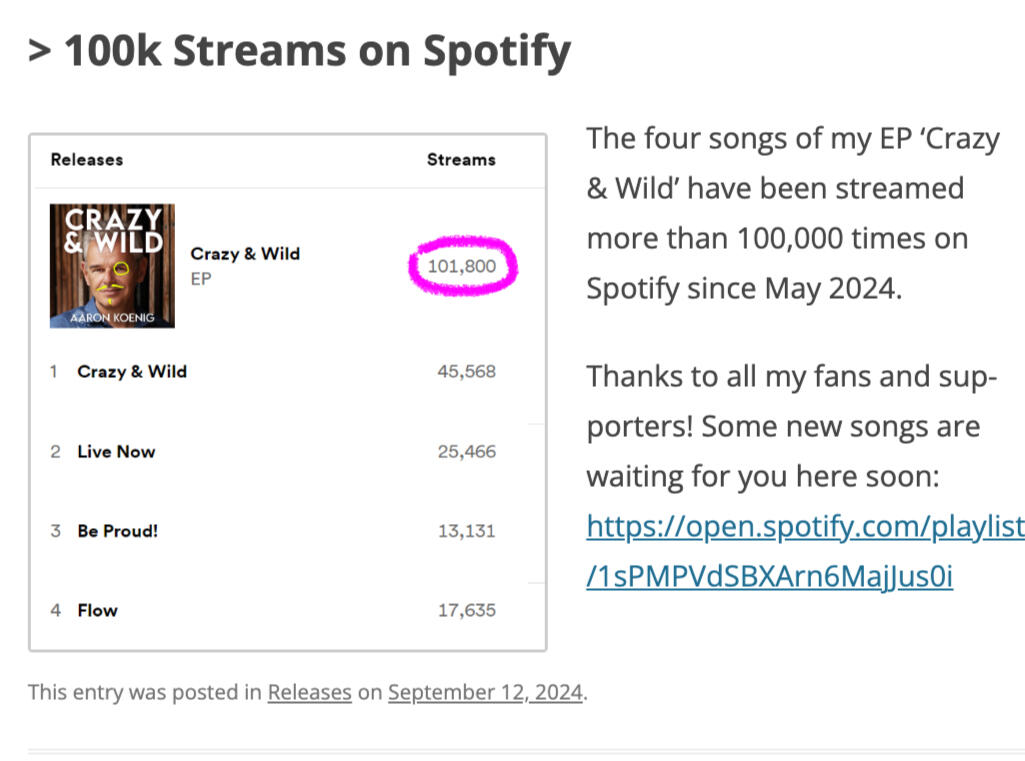Click the circled 101,800 streams total
The image size is (1025, 761).
pyautogui.click(x=464, y=267)
